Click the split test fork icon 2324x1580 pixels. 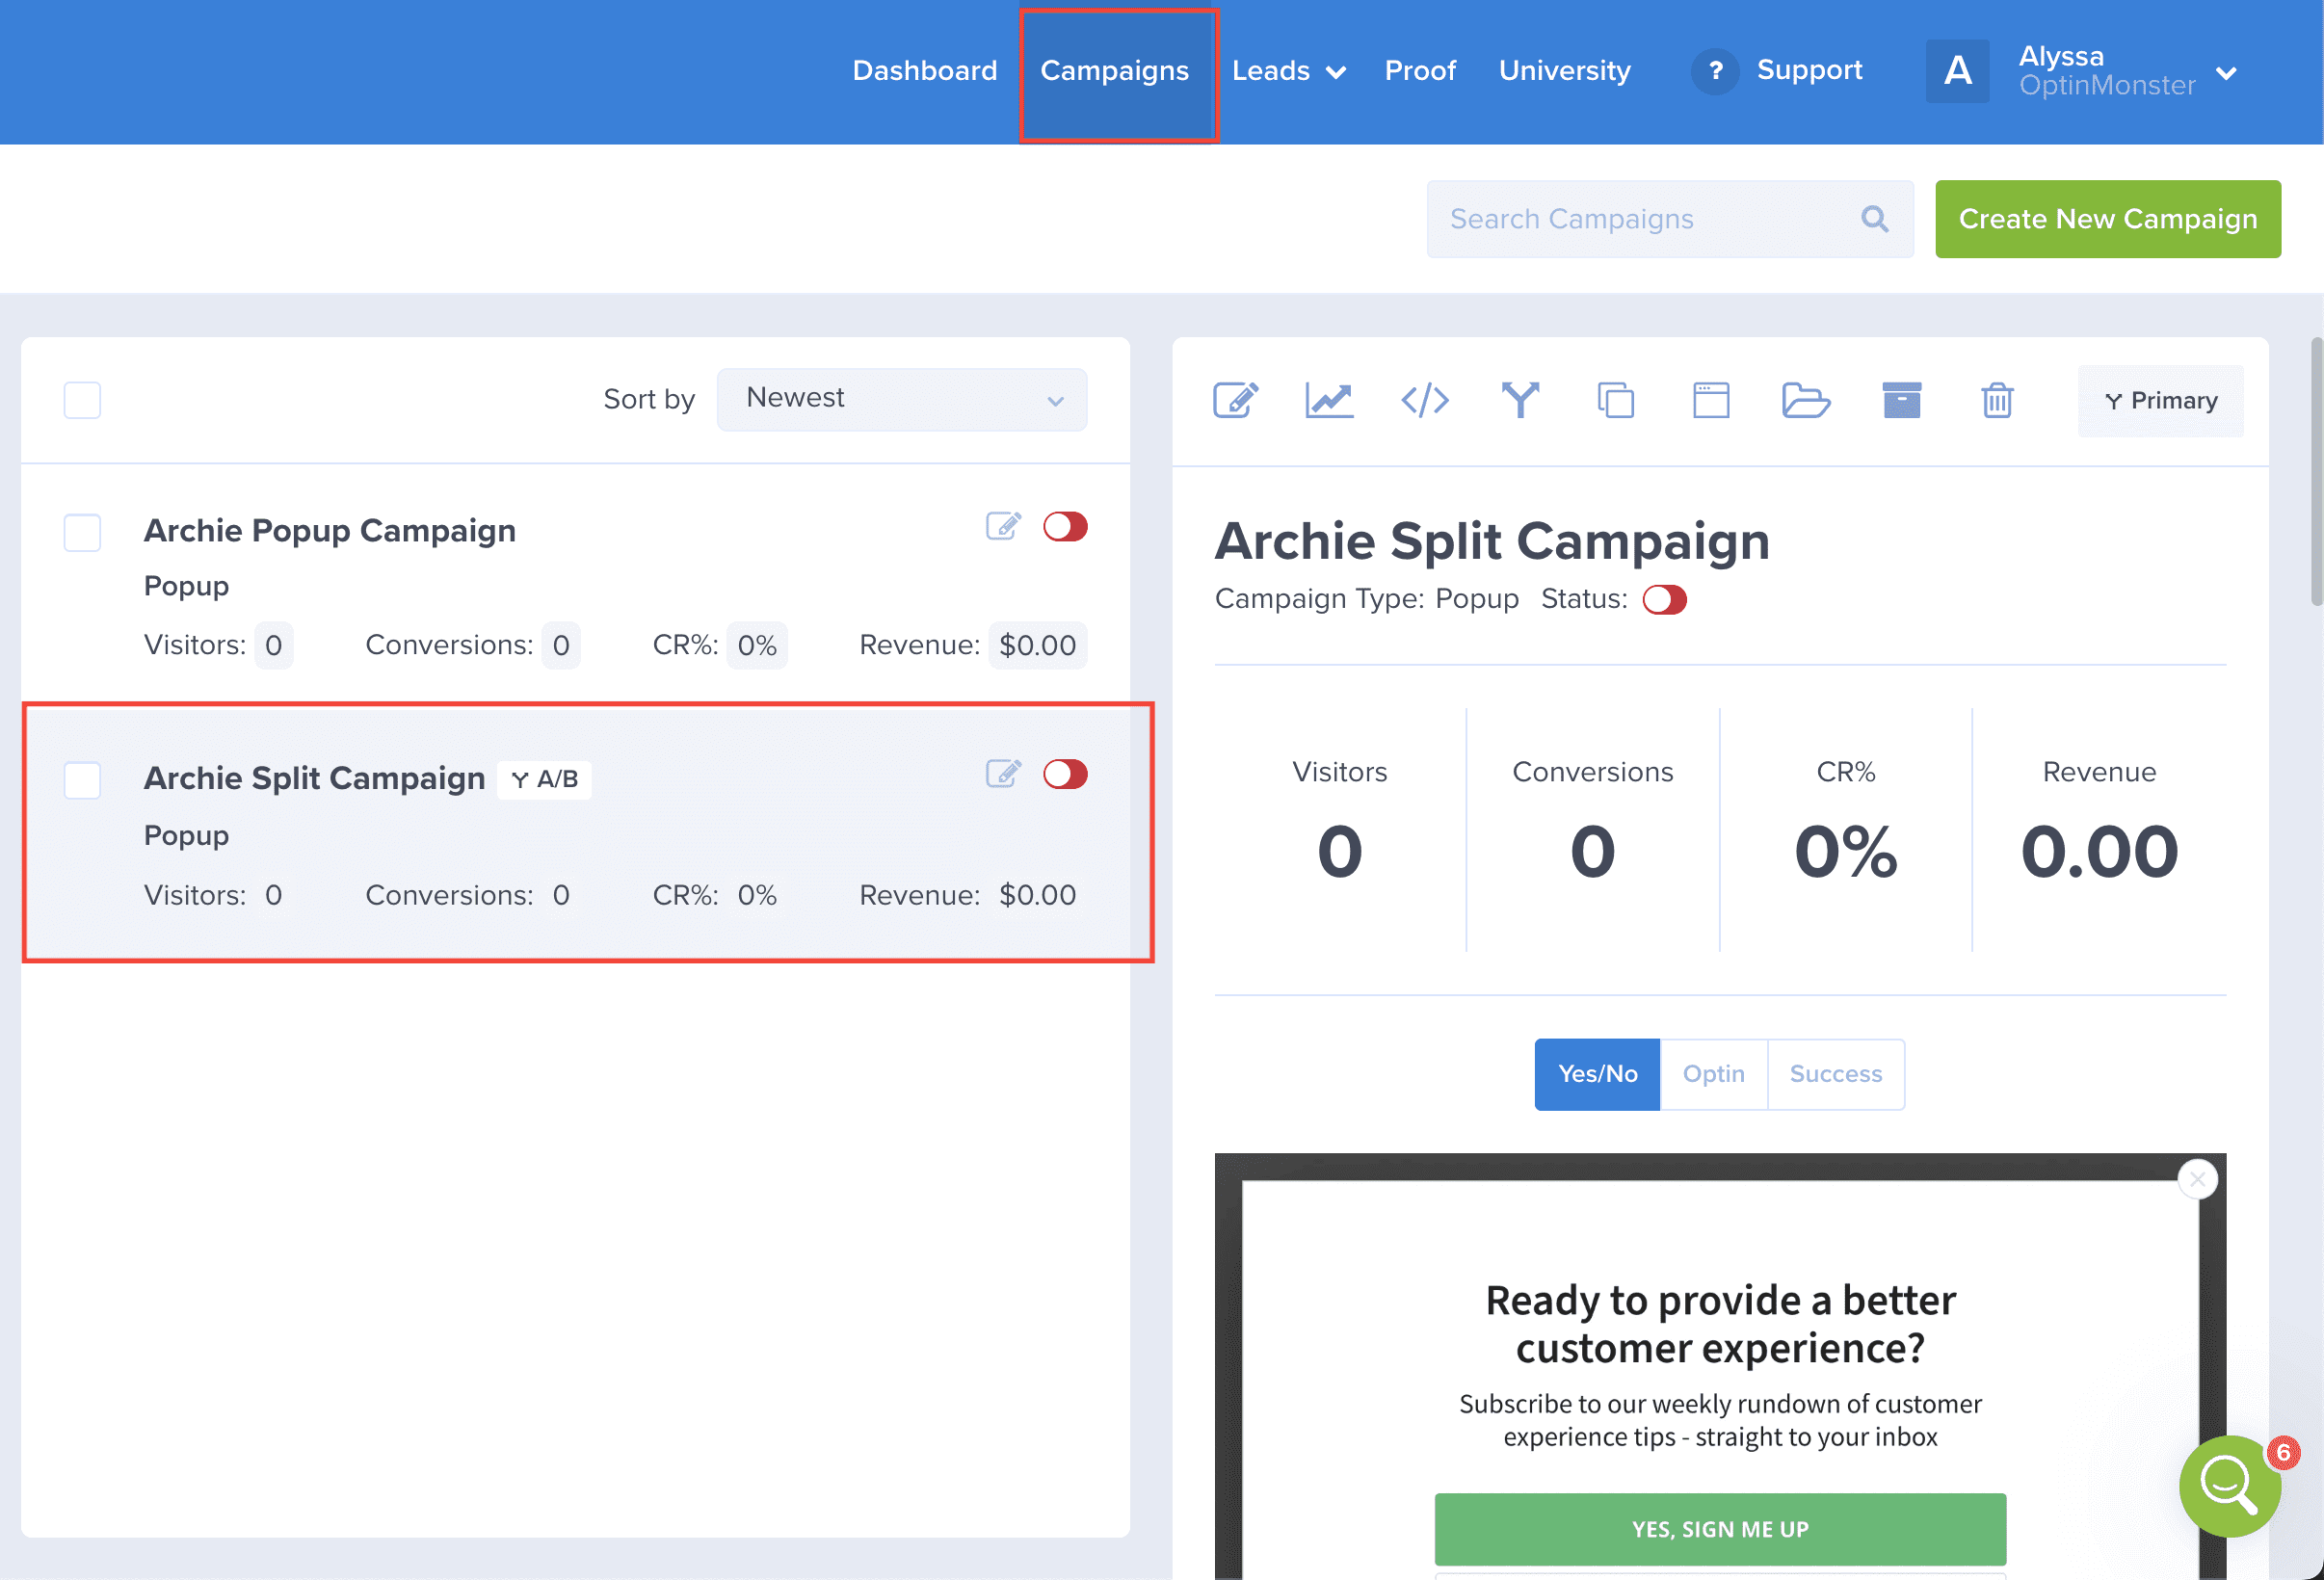[1519, 400]
